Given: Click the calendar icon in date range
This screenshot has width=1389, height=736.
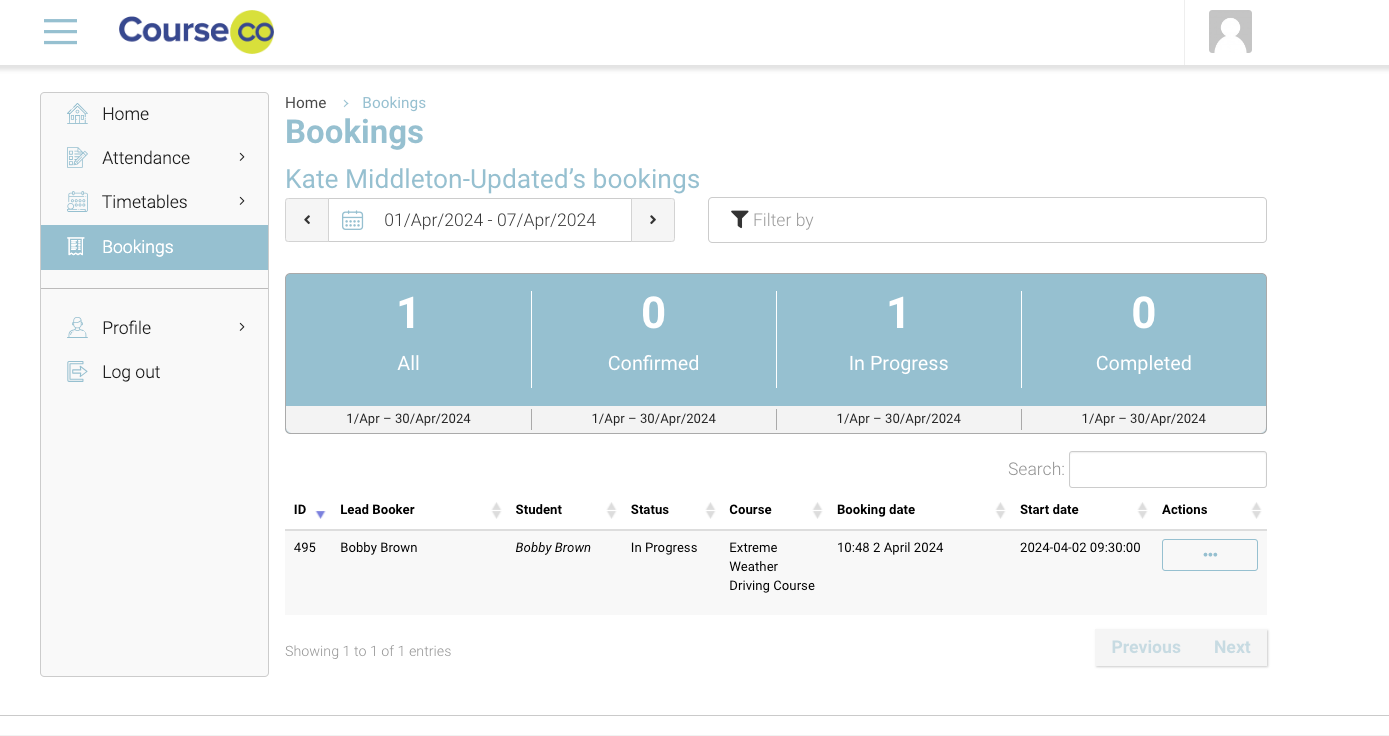Looking at the screenshot, I should coord(352,220).
